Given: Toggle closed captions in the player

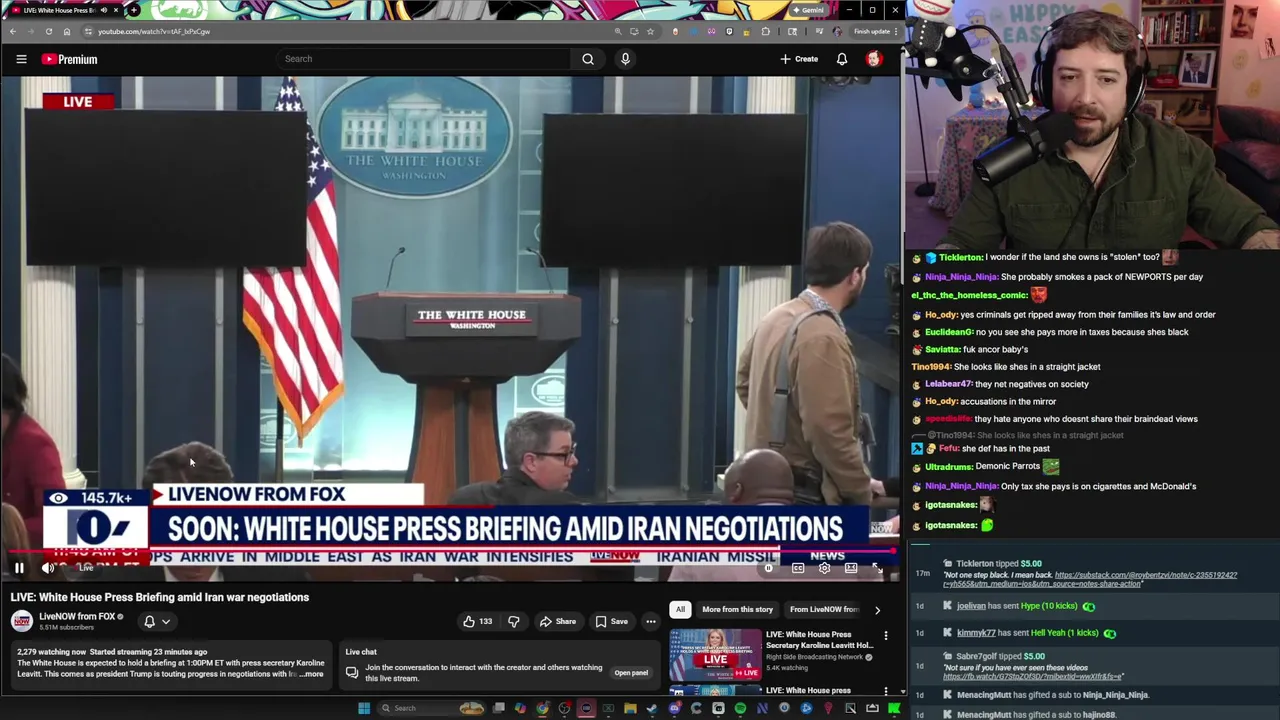Looking at the screenshot, I should pos(798,568).
